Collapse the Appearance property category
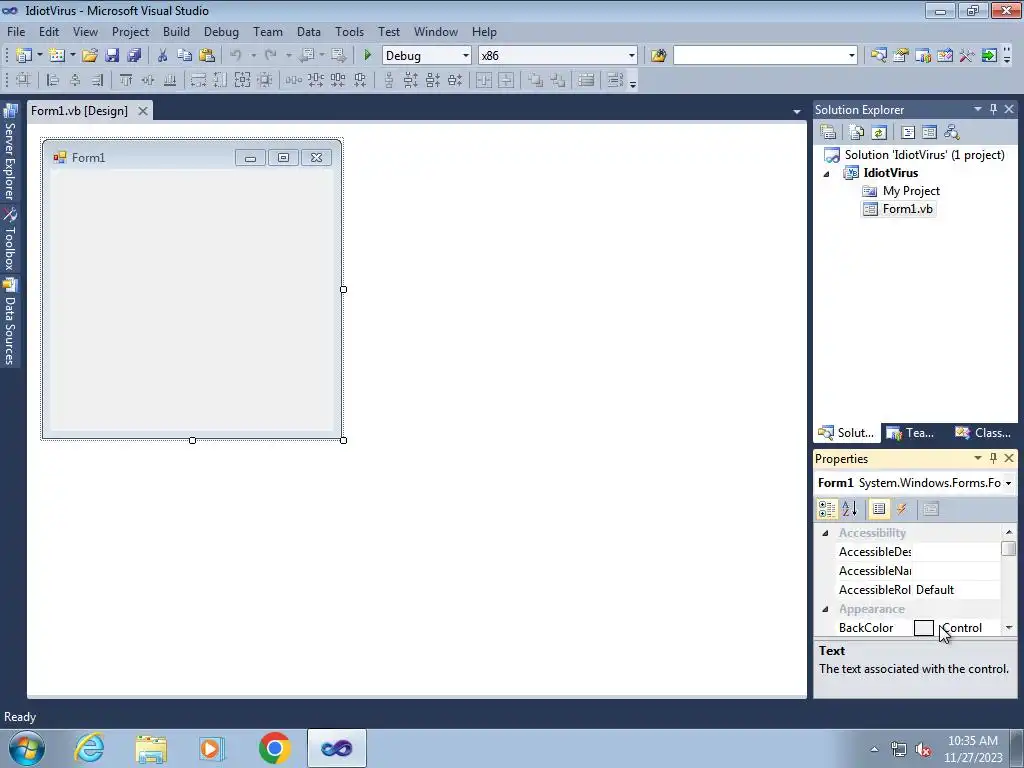 [825, 609]
